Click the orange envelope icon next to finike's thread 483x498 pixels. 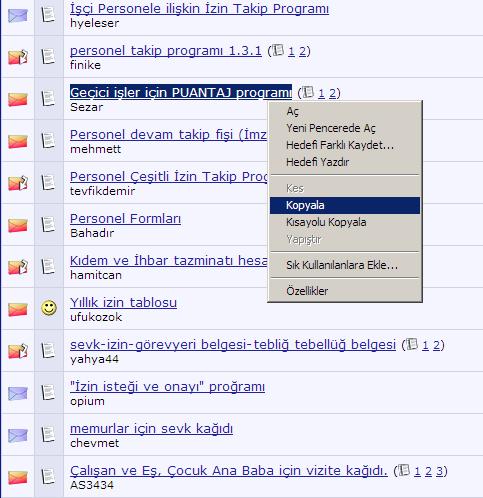click(18, 57)
